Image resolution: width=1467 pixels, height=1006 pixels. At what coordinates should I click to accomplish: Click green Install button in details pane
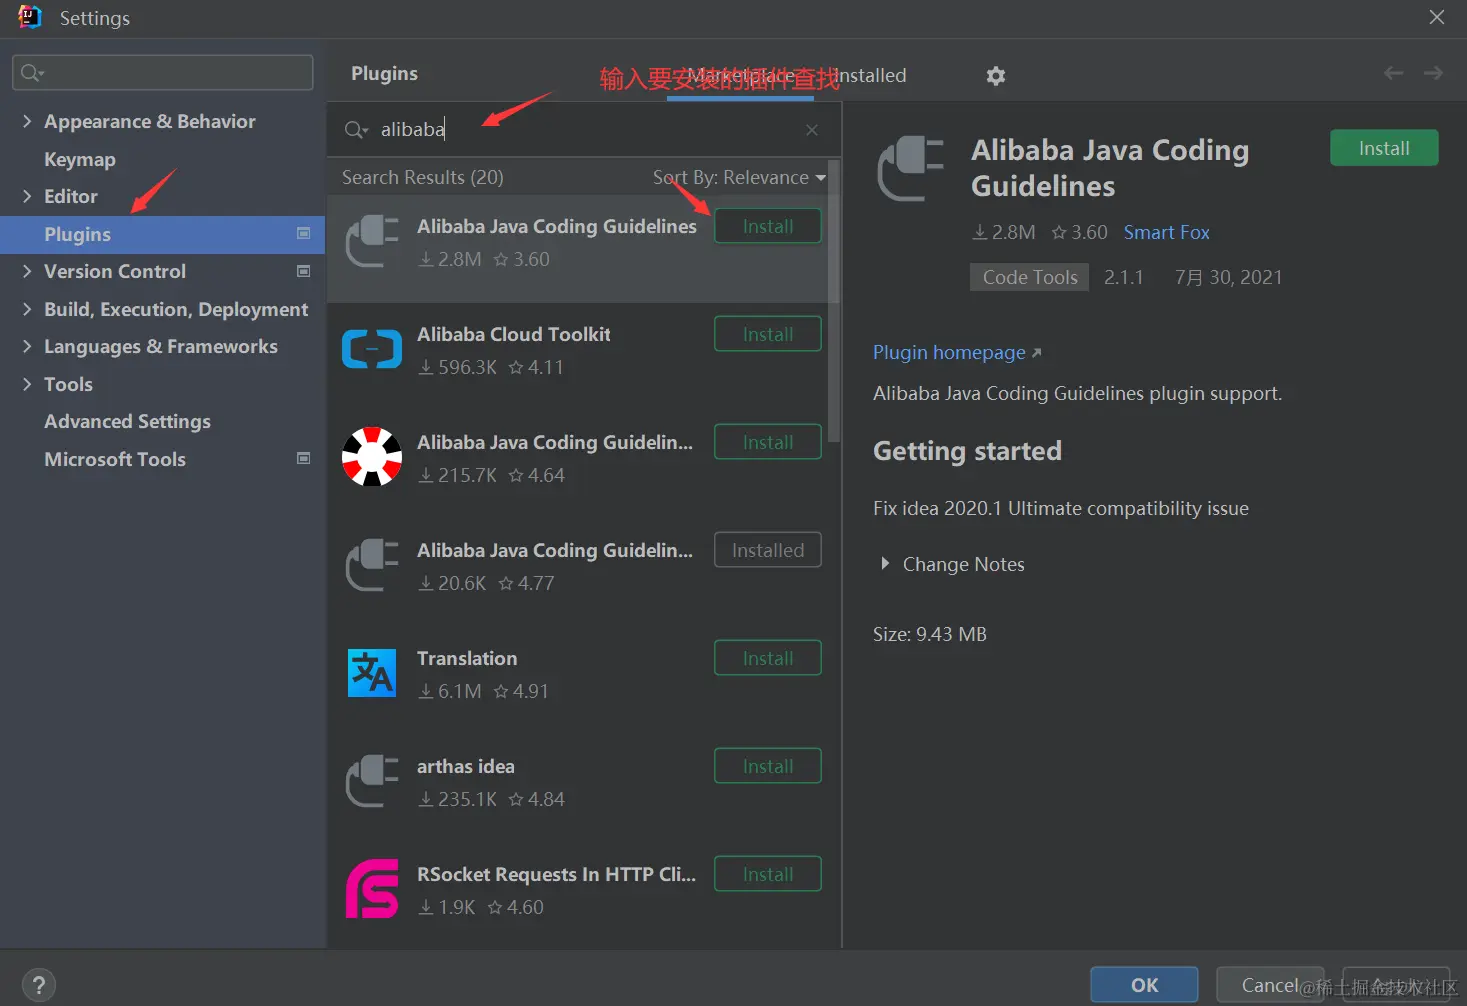coord(1384,148)
